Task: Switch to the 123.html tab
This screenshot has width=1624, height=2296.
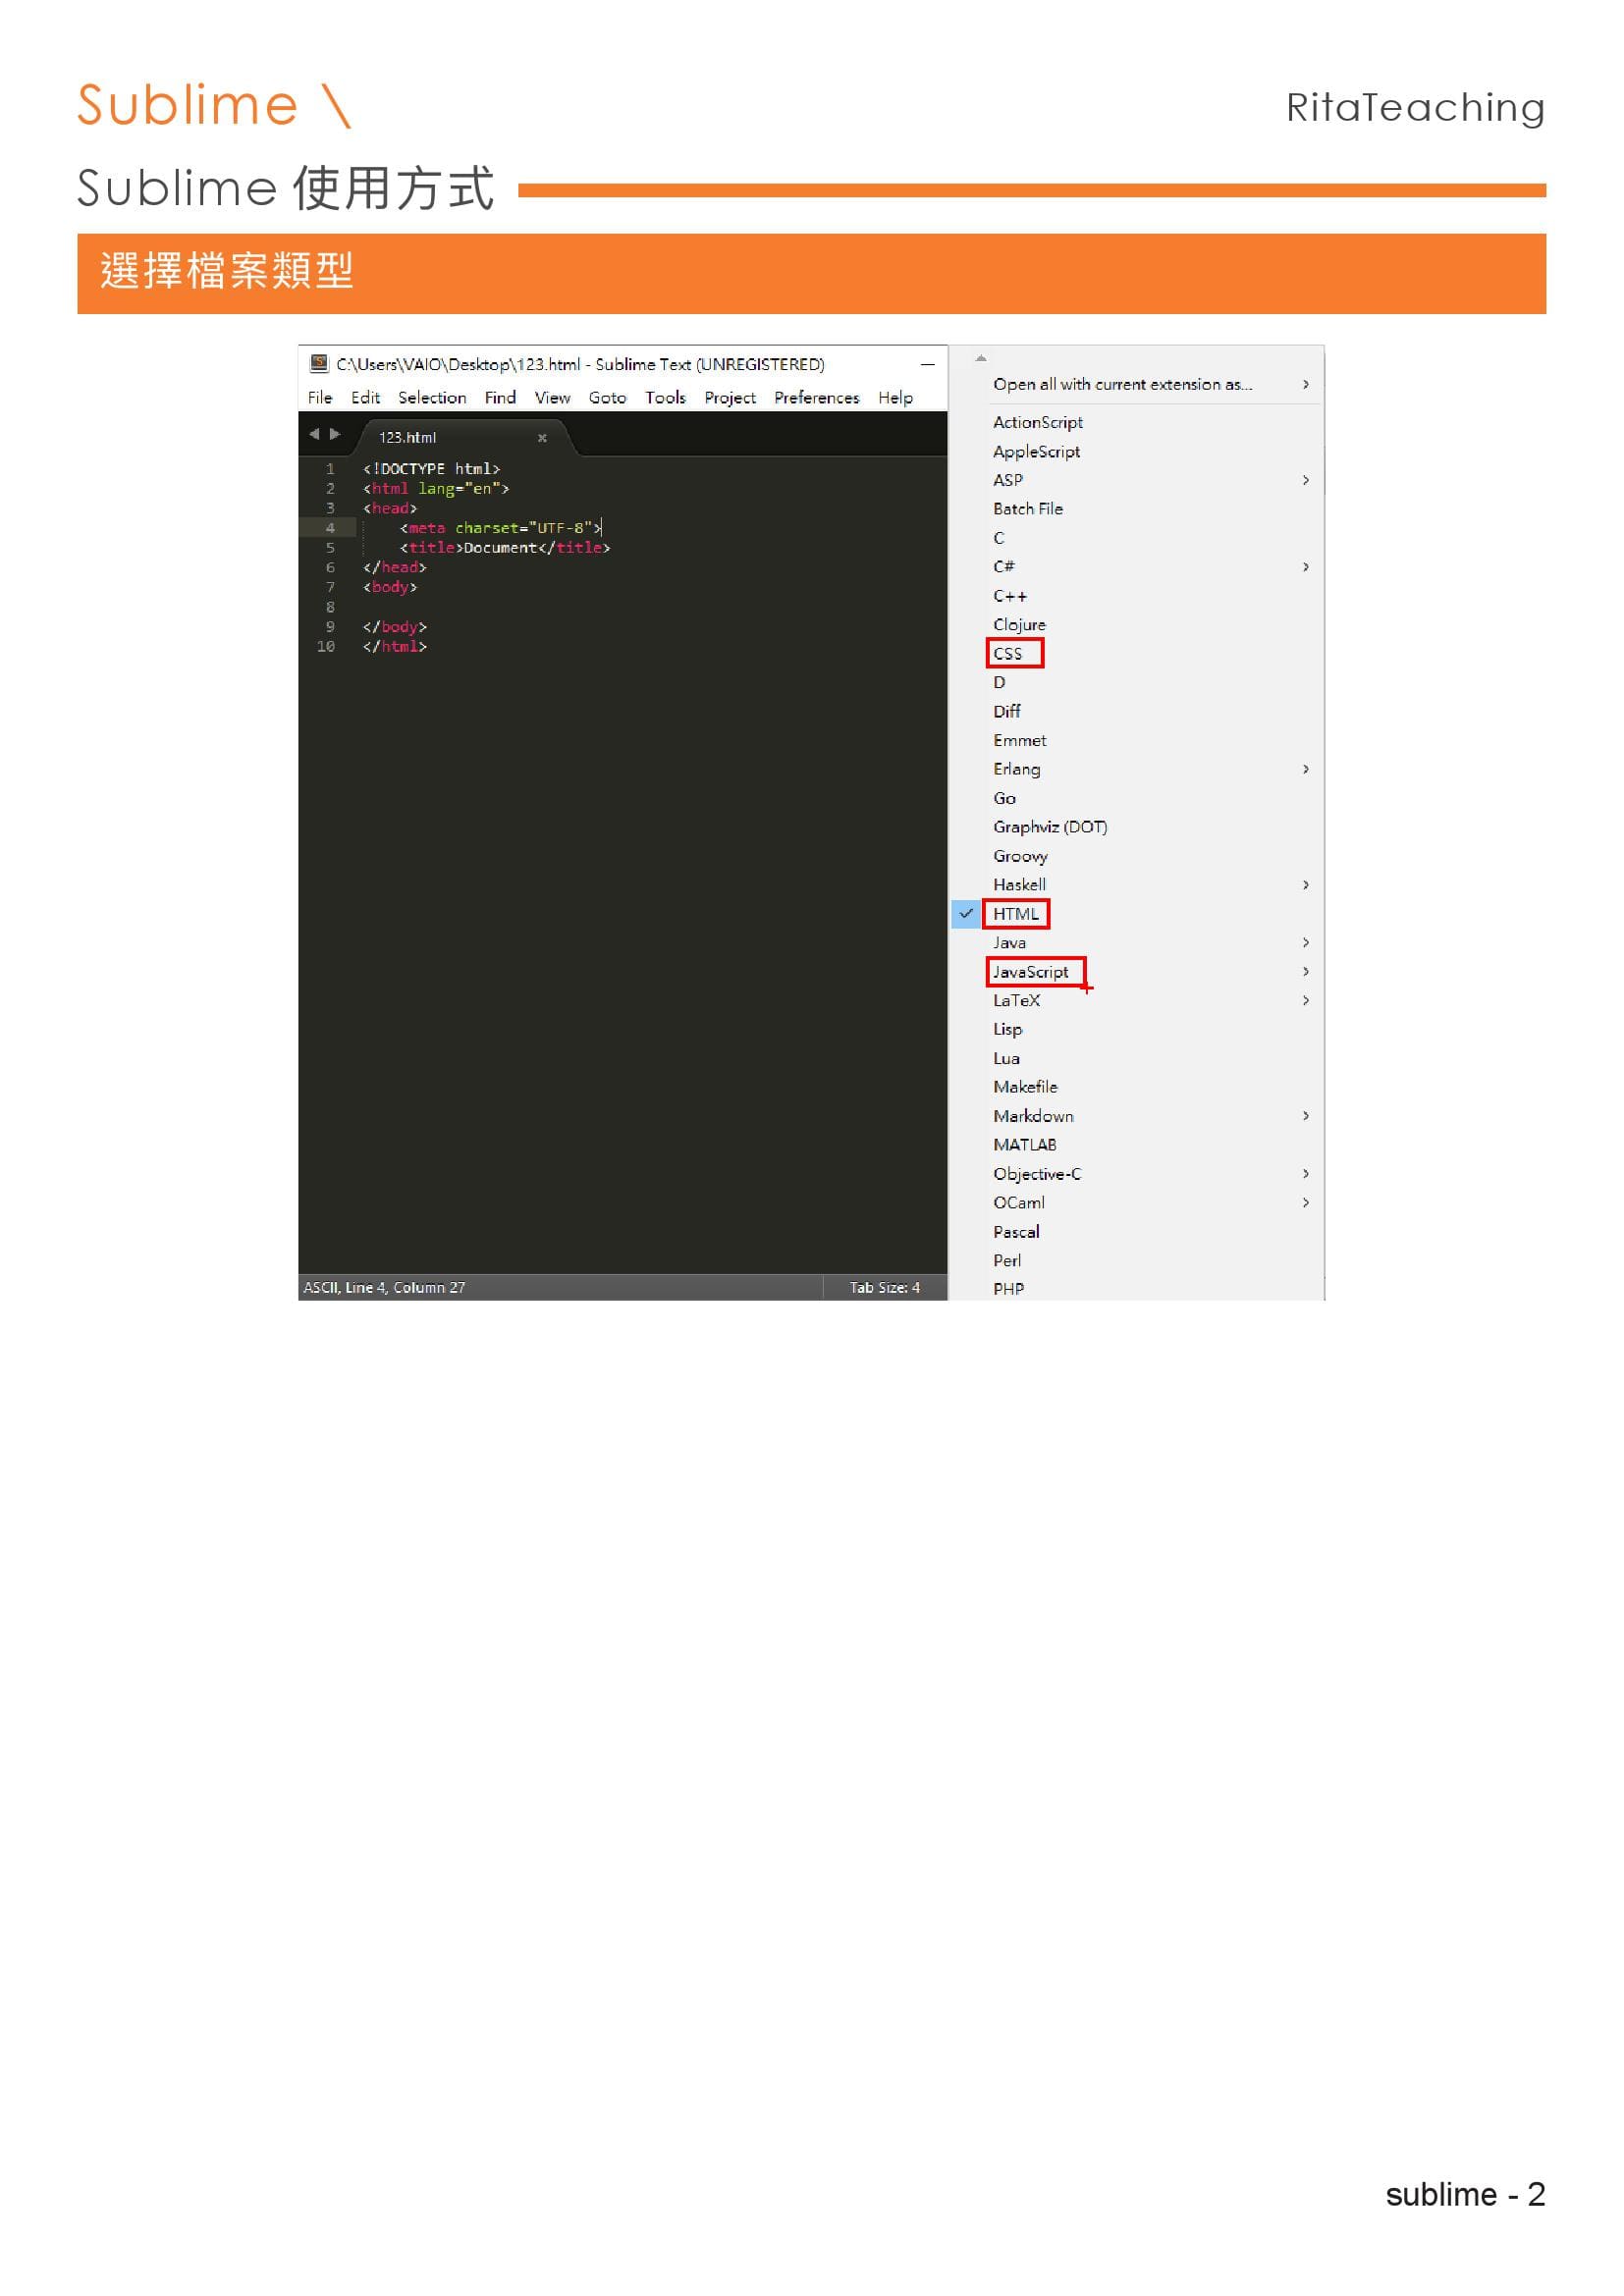Action: [408, 438]
